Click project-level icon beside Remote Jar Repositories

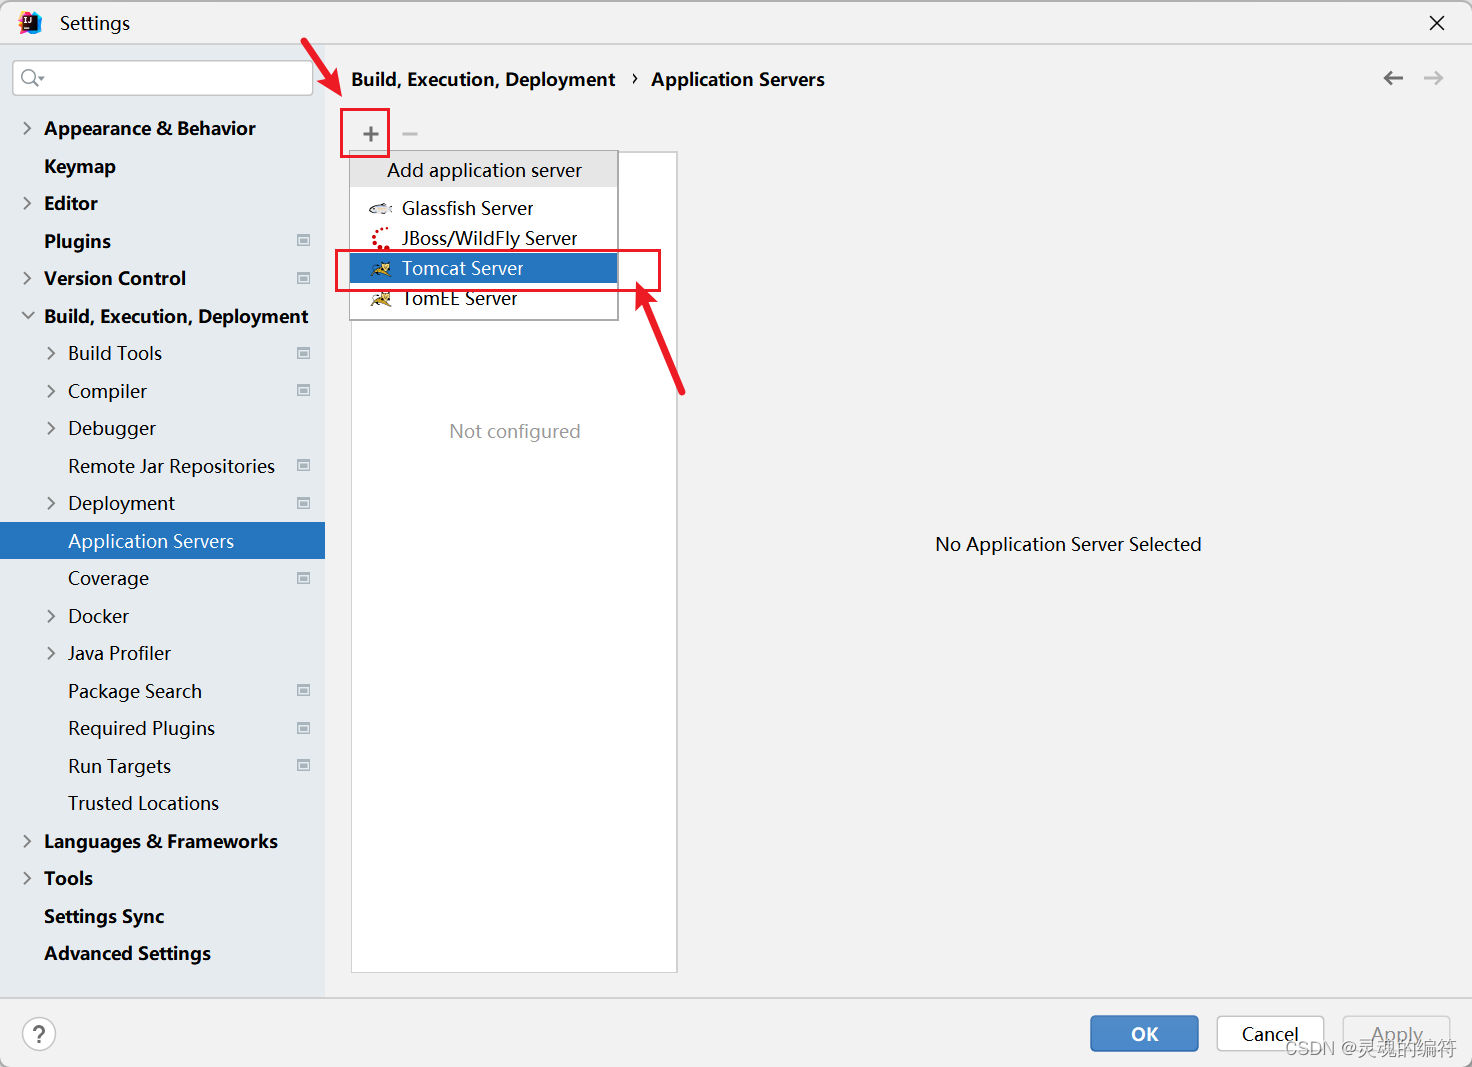click(304, 465)
